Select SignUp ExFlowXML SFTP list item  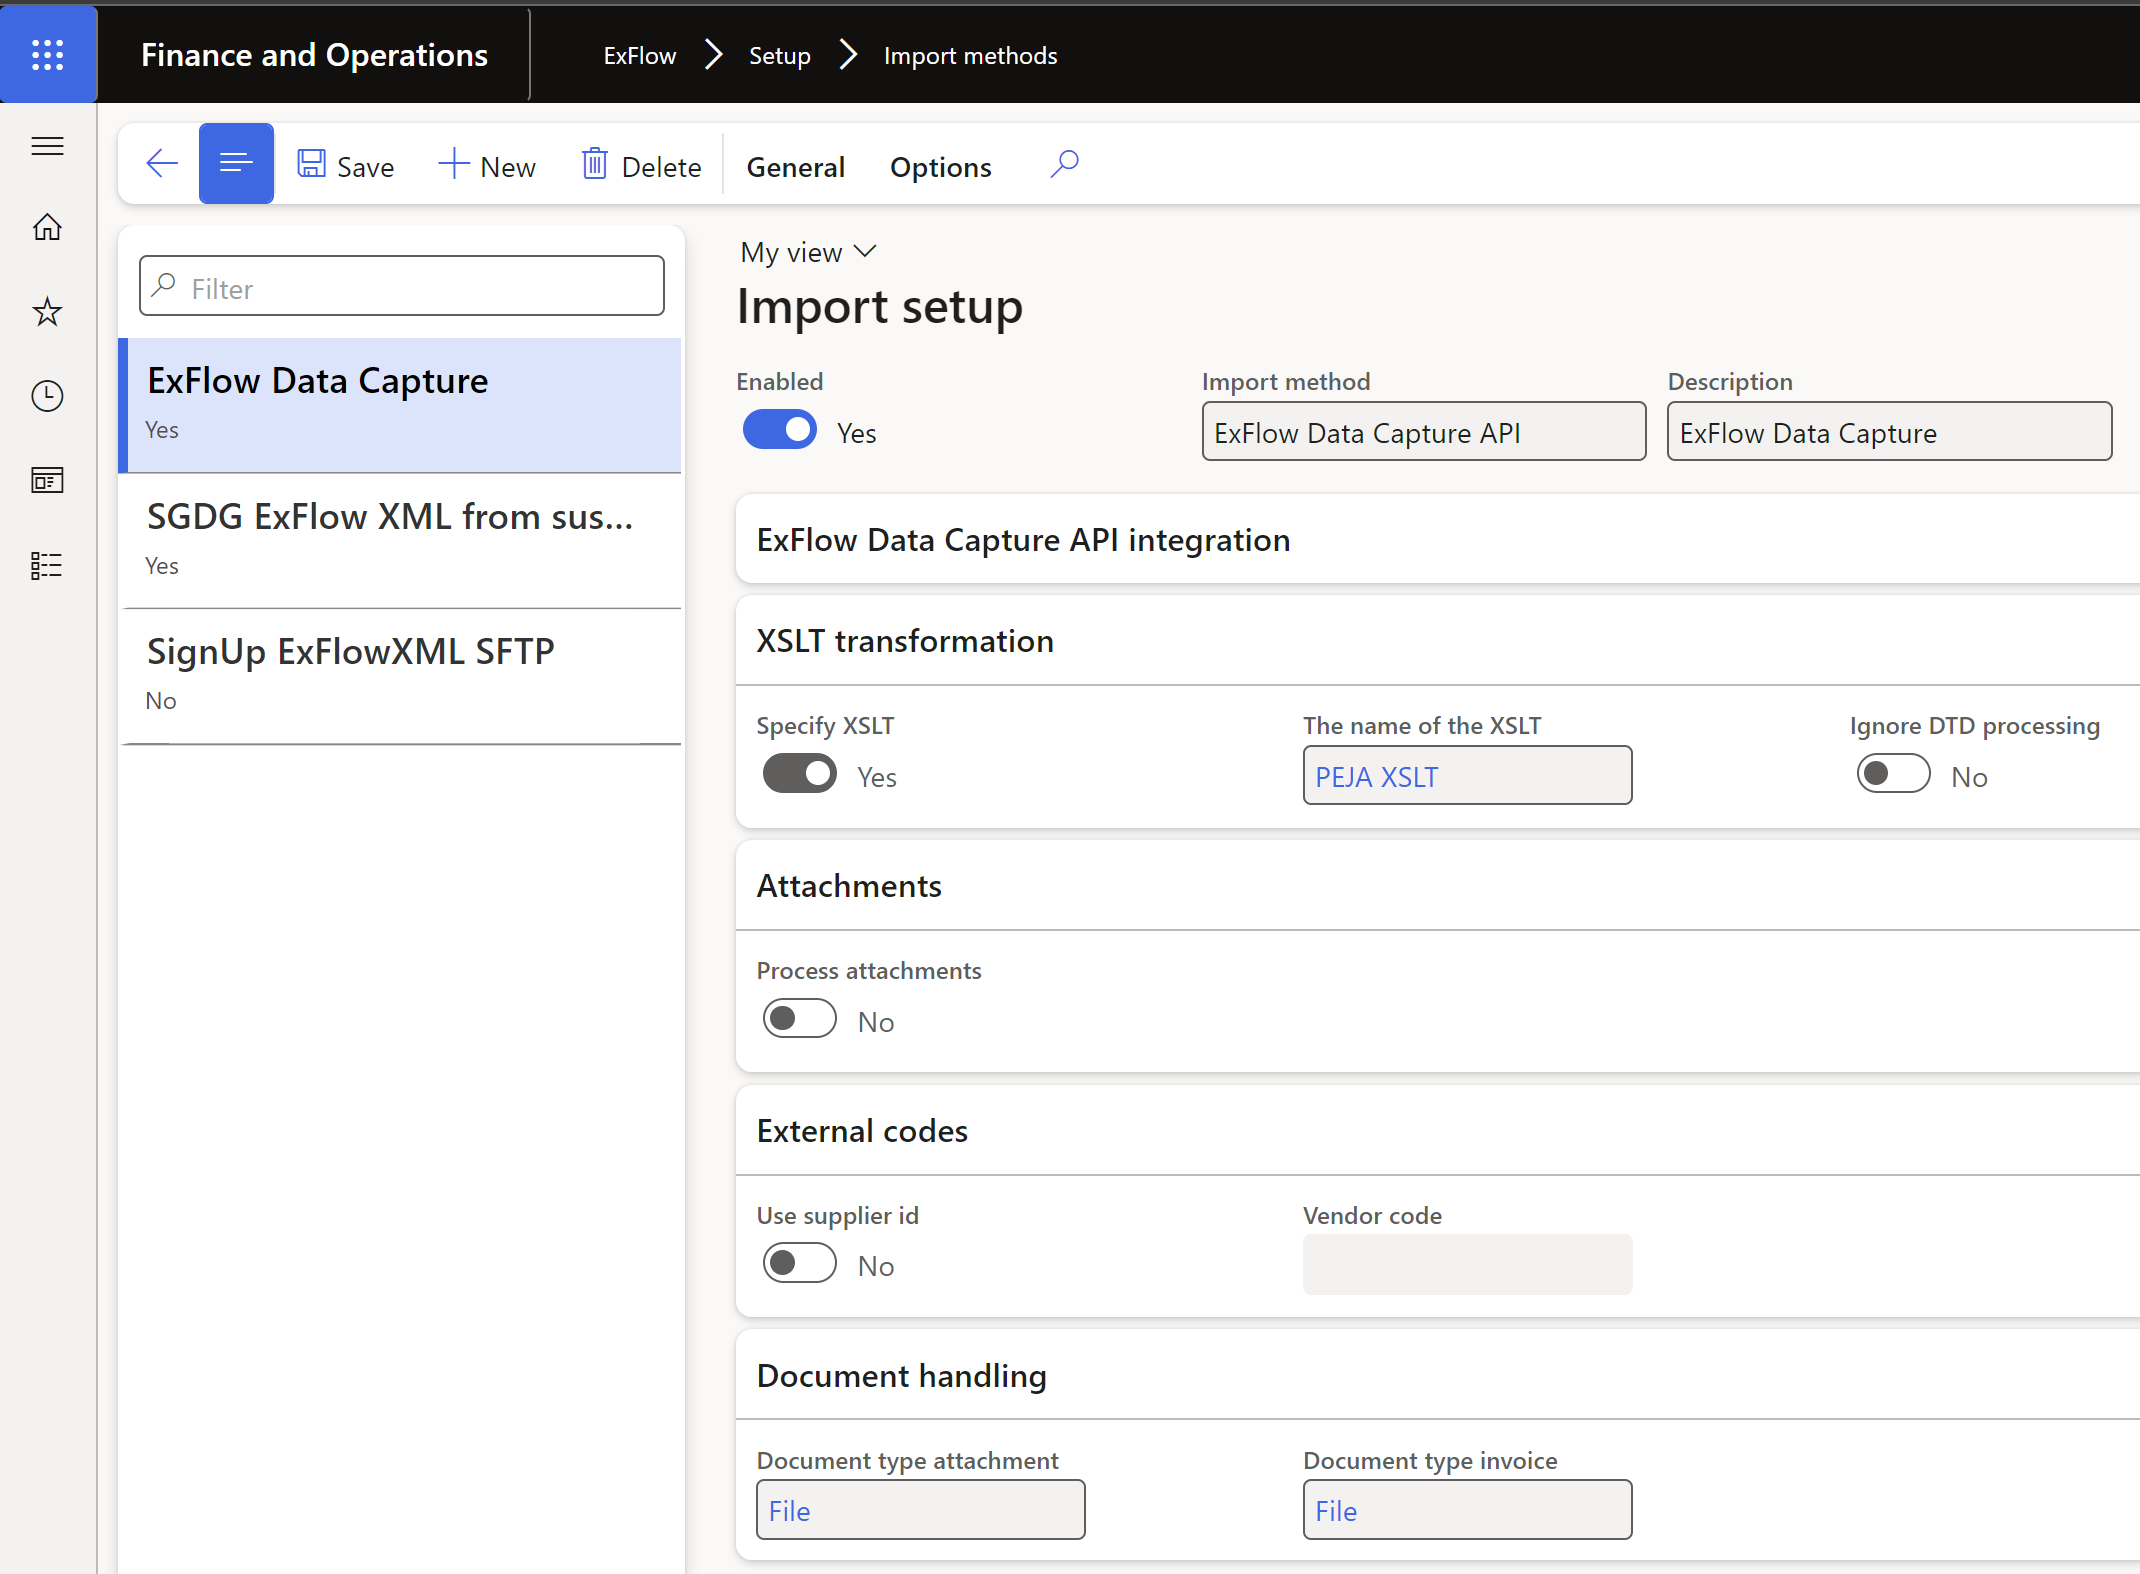pos(401,675)
